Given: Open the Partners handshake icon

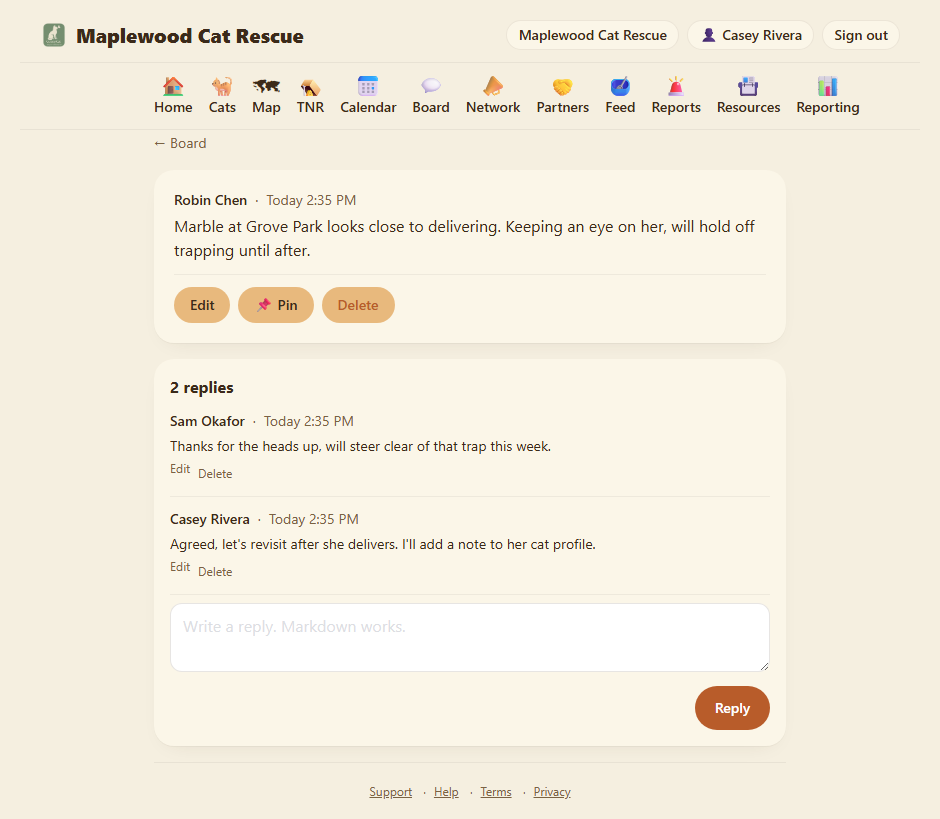Looking at the screenshot, I should point(562,86).
